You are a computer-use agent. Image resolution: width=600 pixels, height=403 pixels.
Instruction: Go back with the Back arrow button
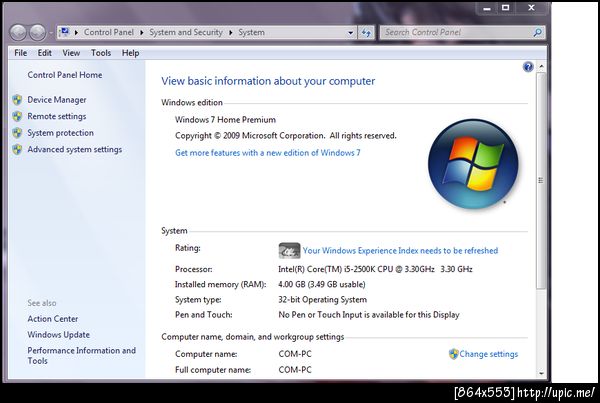(18, 33)
